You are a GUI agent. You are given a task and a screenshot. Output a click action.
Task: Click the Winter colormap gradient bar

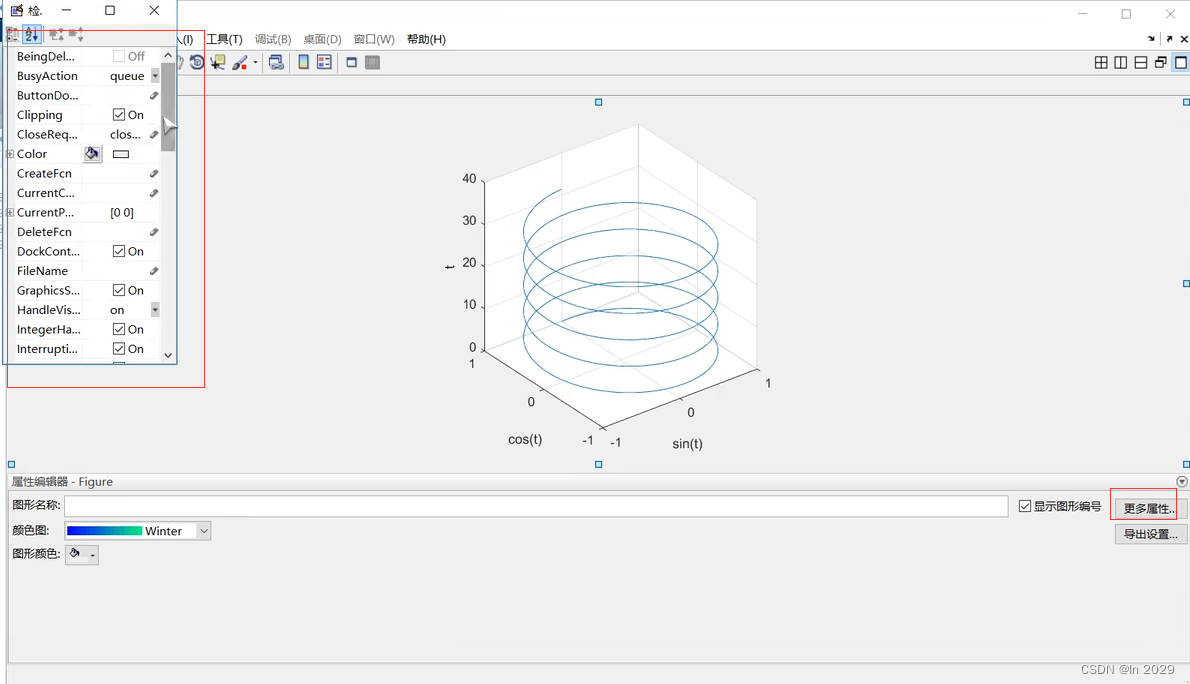pos(104,531)
